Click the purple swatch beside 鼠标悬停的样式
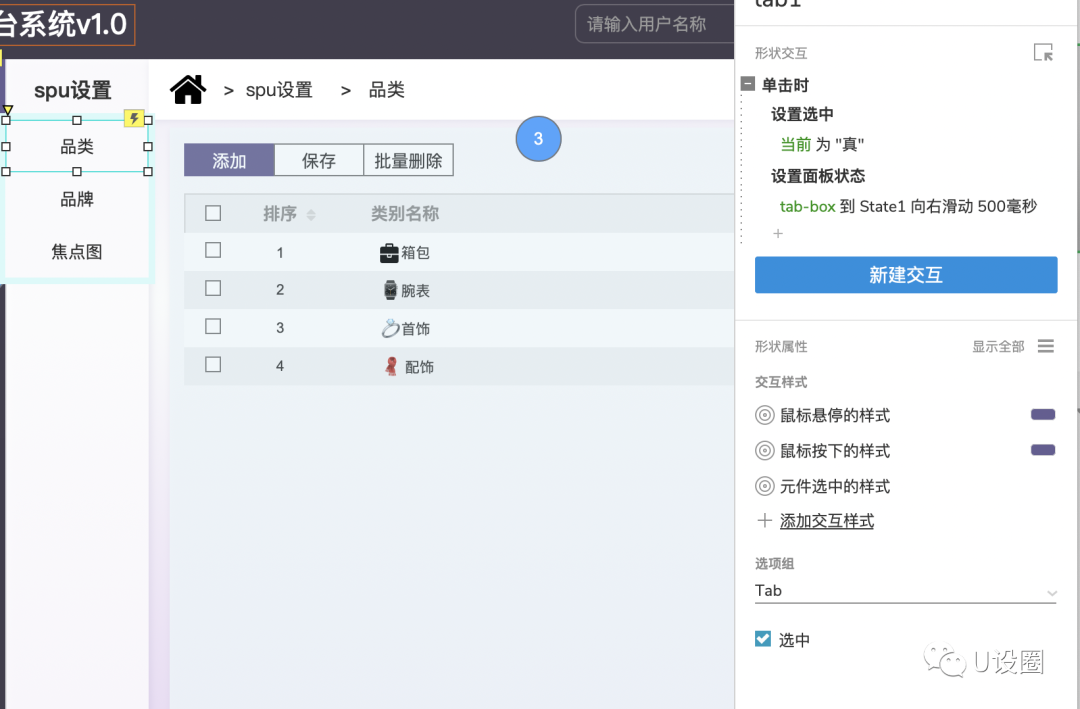Viewport: 1080px width, 709px height. click(x=1043, y=414)
